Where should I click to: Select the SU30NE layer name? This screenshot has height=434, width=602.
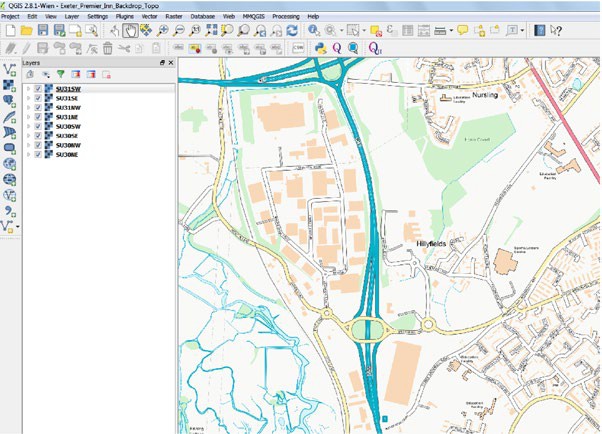(67, 154)
